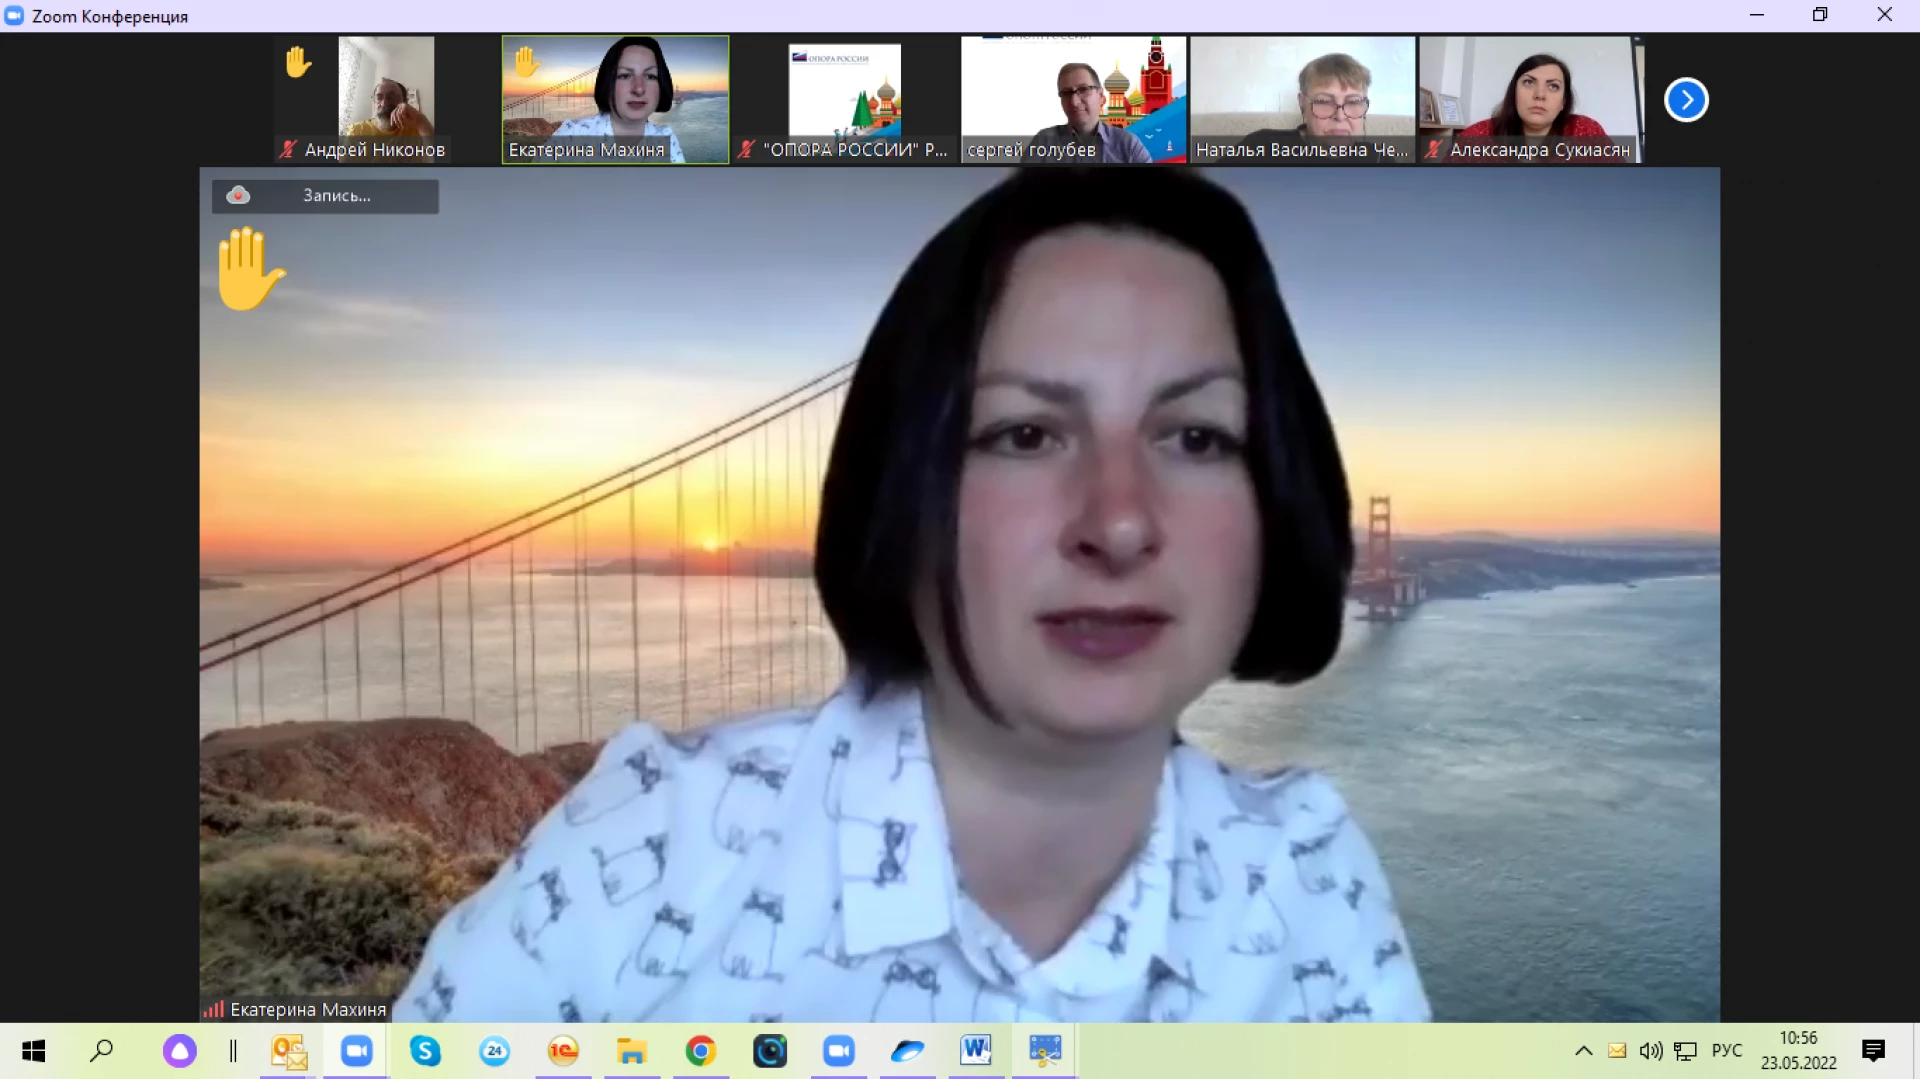Open Skype from the taskbar
Viewport: 1920px width, 1079px height.
[x=425, y=1051]
